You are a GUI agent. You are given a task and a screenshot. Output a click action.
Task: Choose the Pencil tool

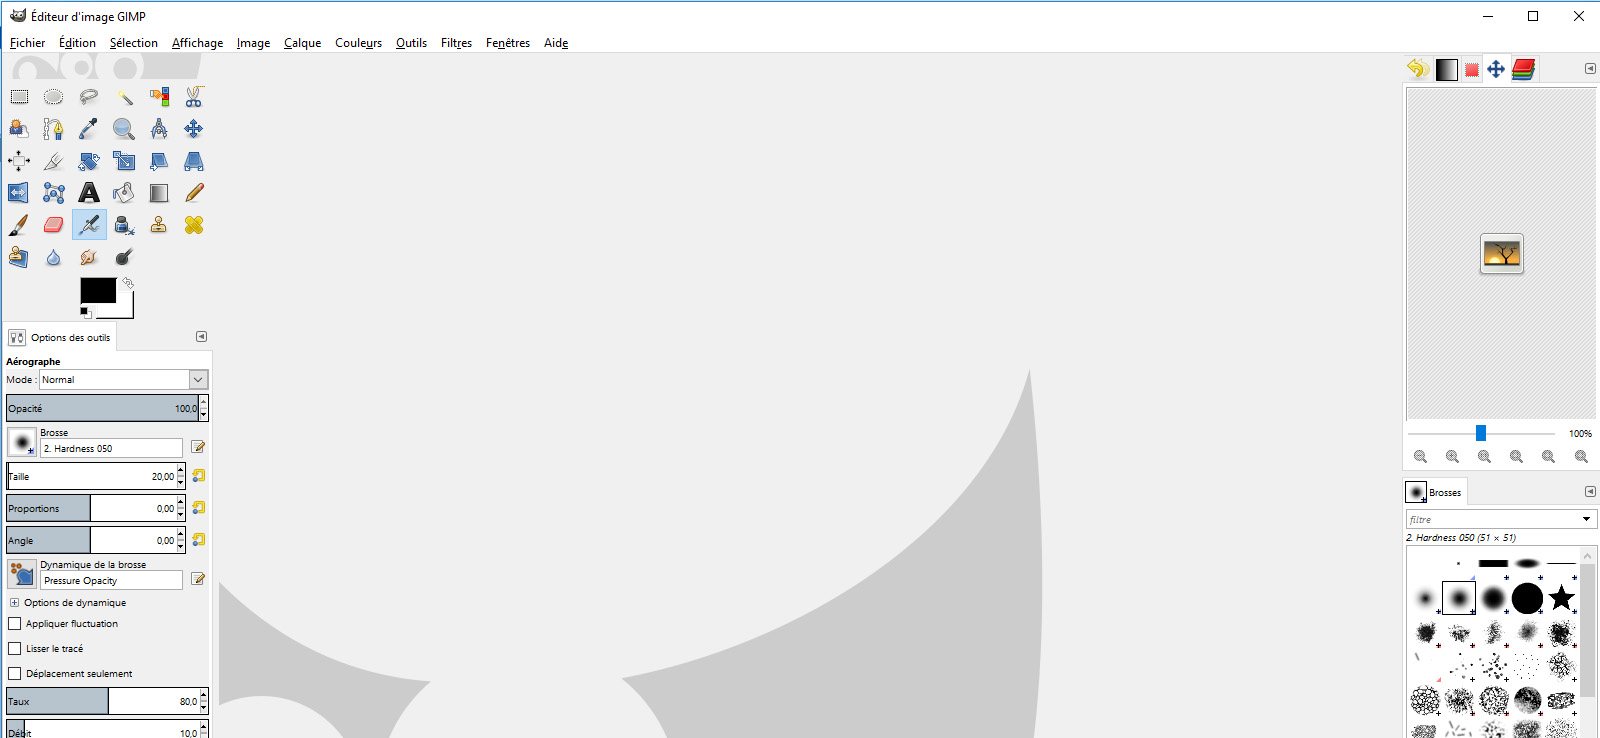[x=194, y=193]
